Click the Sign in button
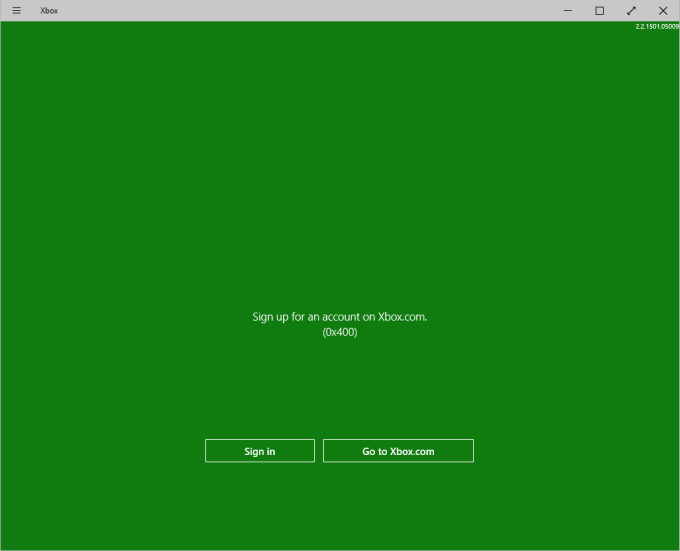 [x=260, y=451]
